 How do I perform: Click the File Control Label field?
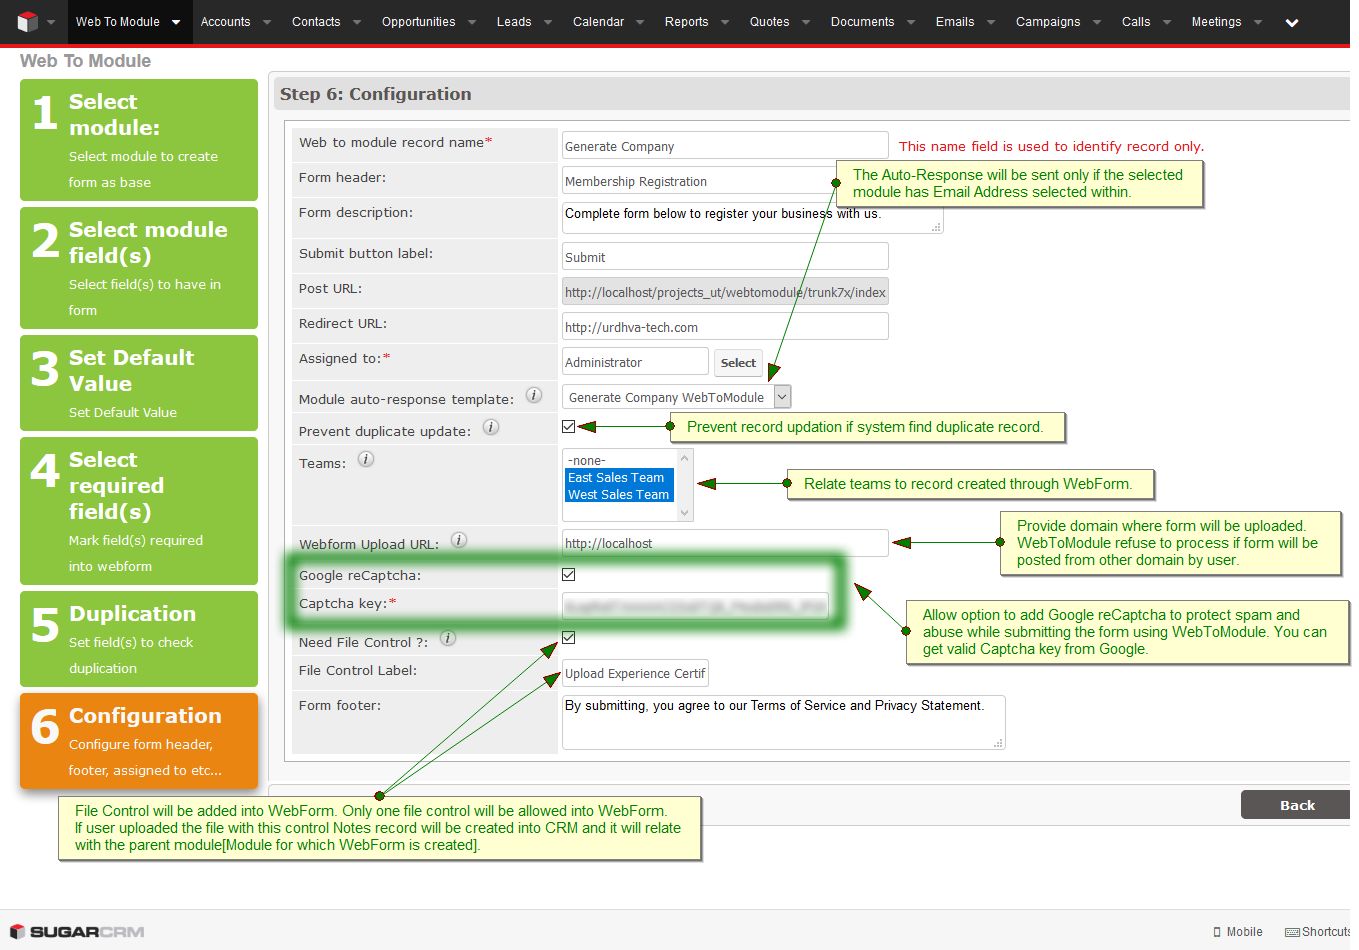(x=635, y=673)
